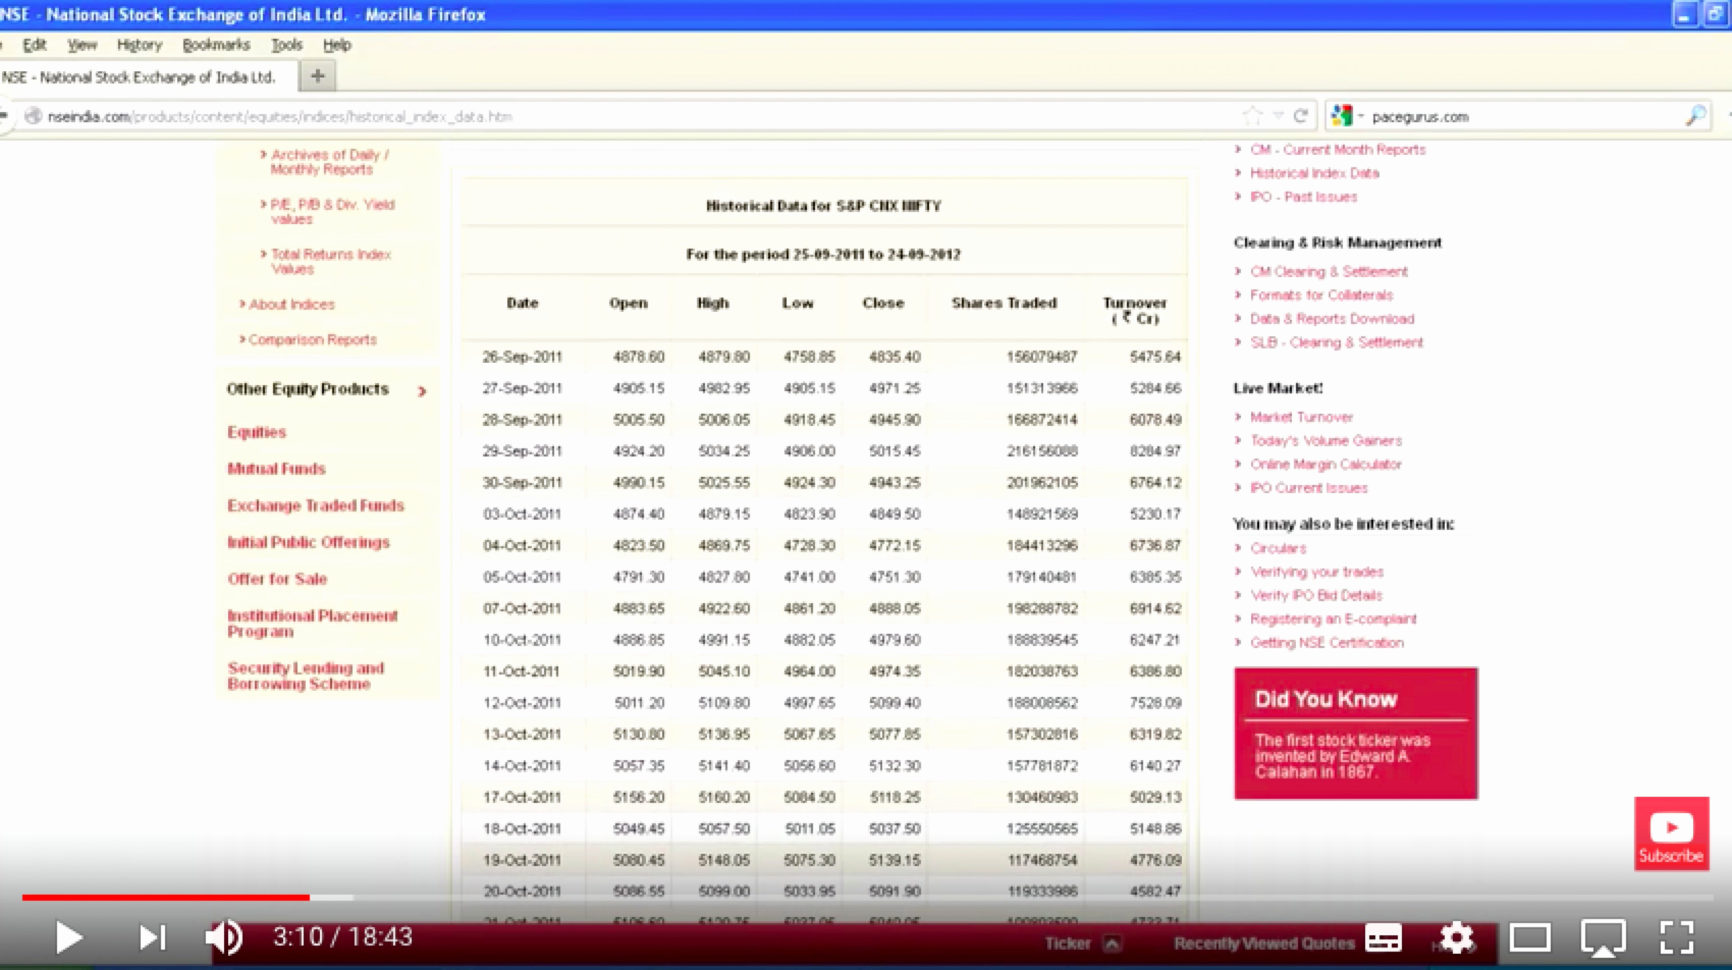Mute the video volume

click(x=223, y=937)
